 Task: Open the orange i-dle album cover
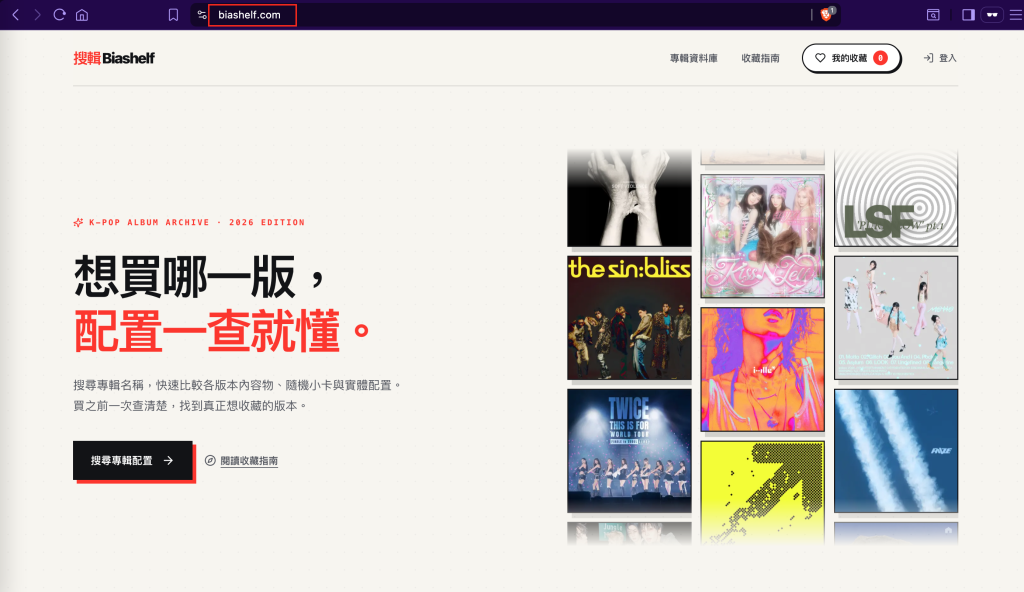pyautogui.click(x=762, y=369)
